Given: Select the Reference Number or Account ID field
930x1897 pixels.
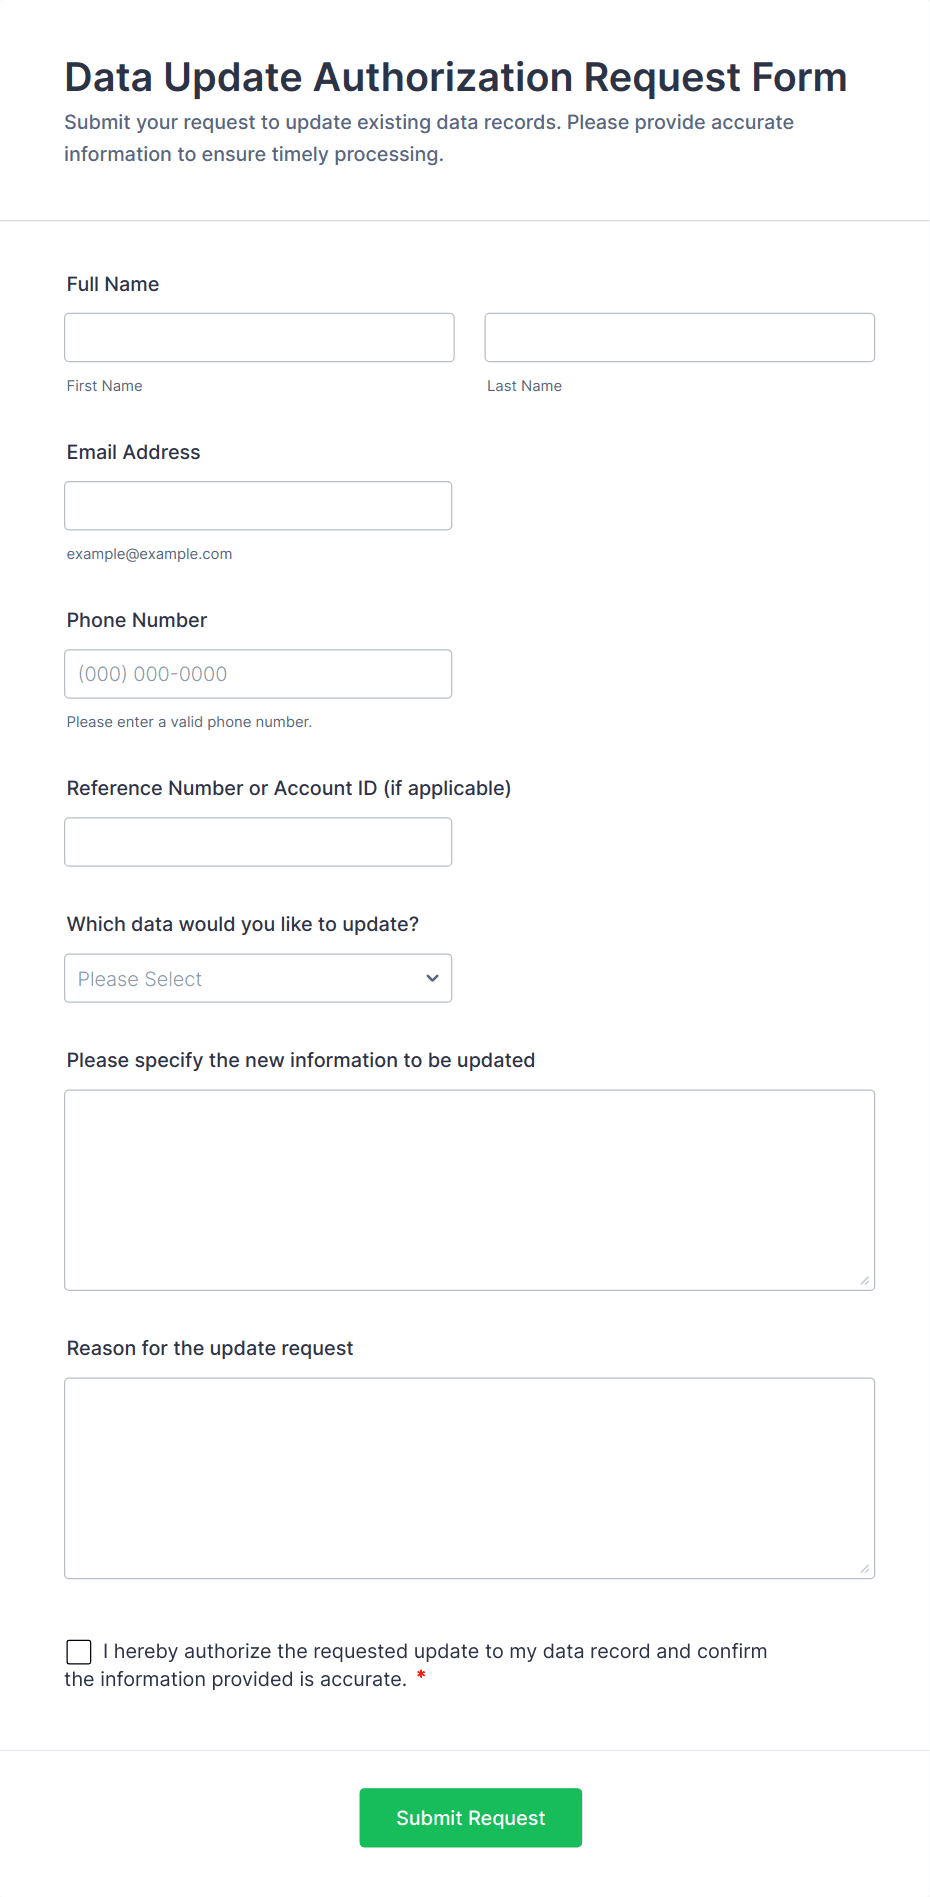Looking at the screenshot, I should [258, 842].
